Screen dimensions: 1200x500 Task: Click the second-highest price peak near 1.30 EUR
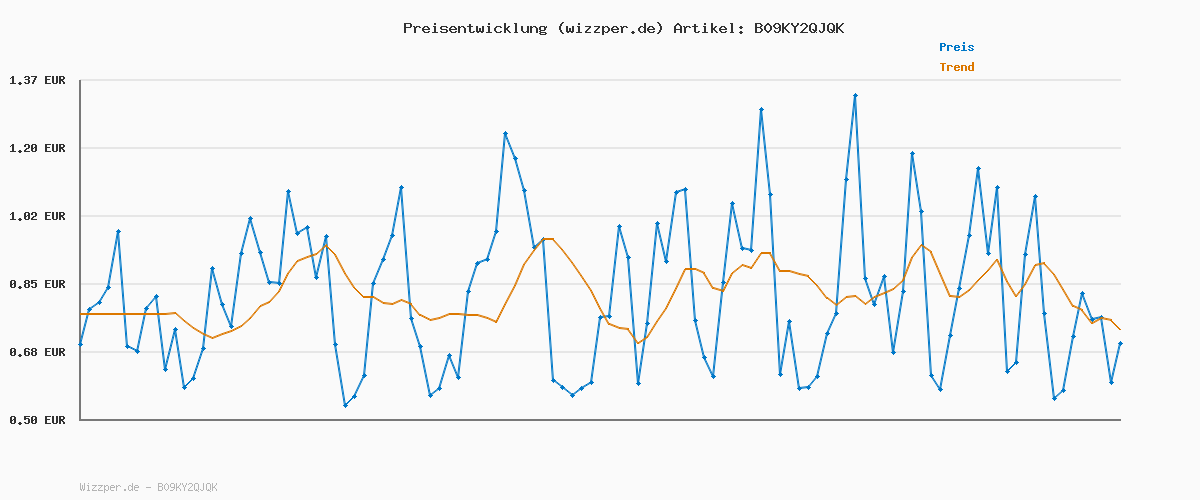coord(761,110)
